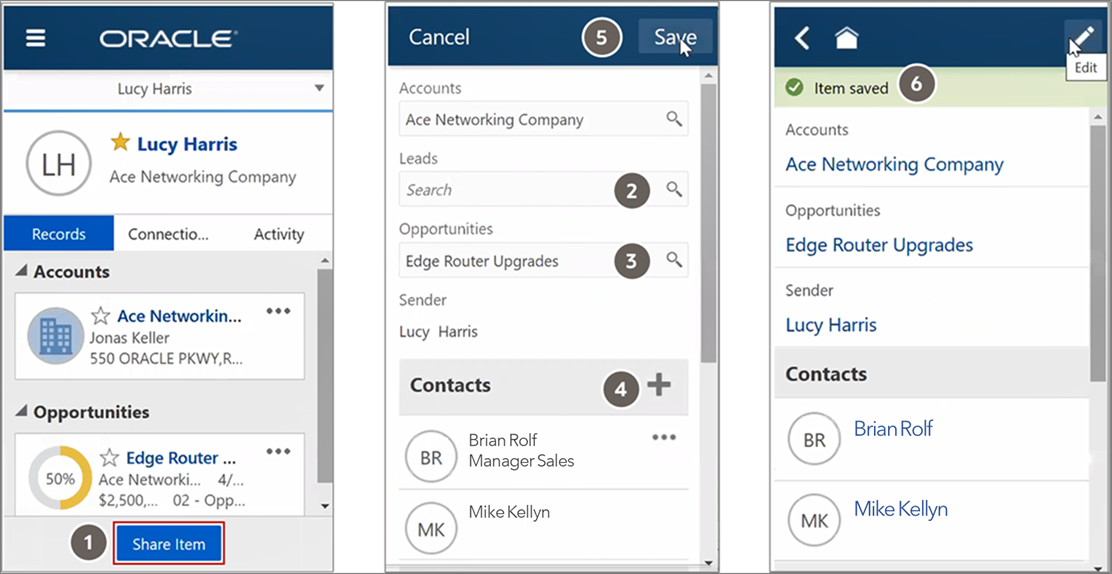Click the LH avatar circle
The width and height of the screenshot is (1112, 574).
tap(59, 163)
